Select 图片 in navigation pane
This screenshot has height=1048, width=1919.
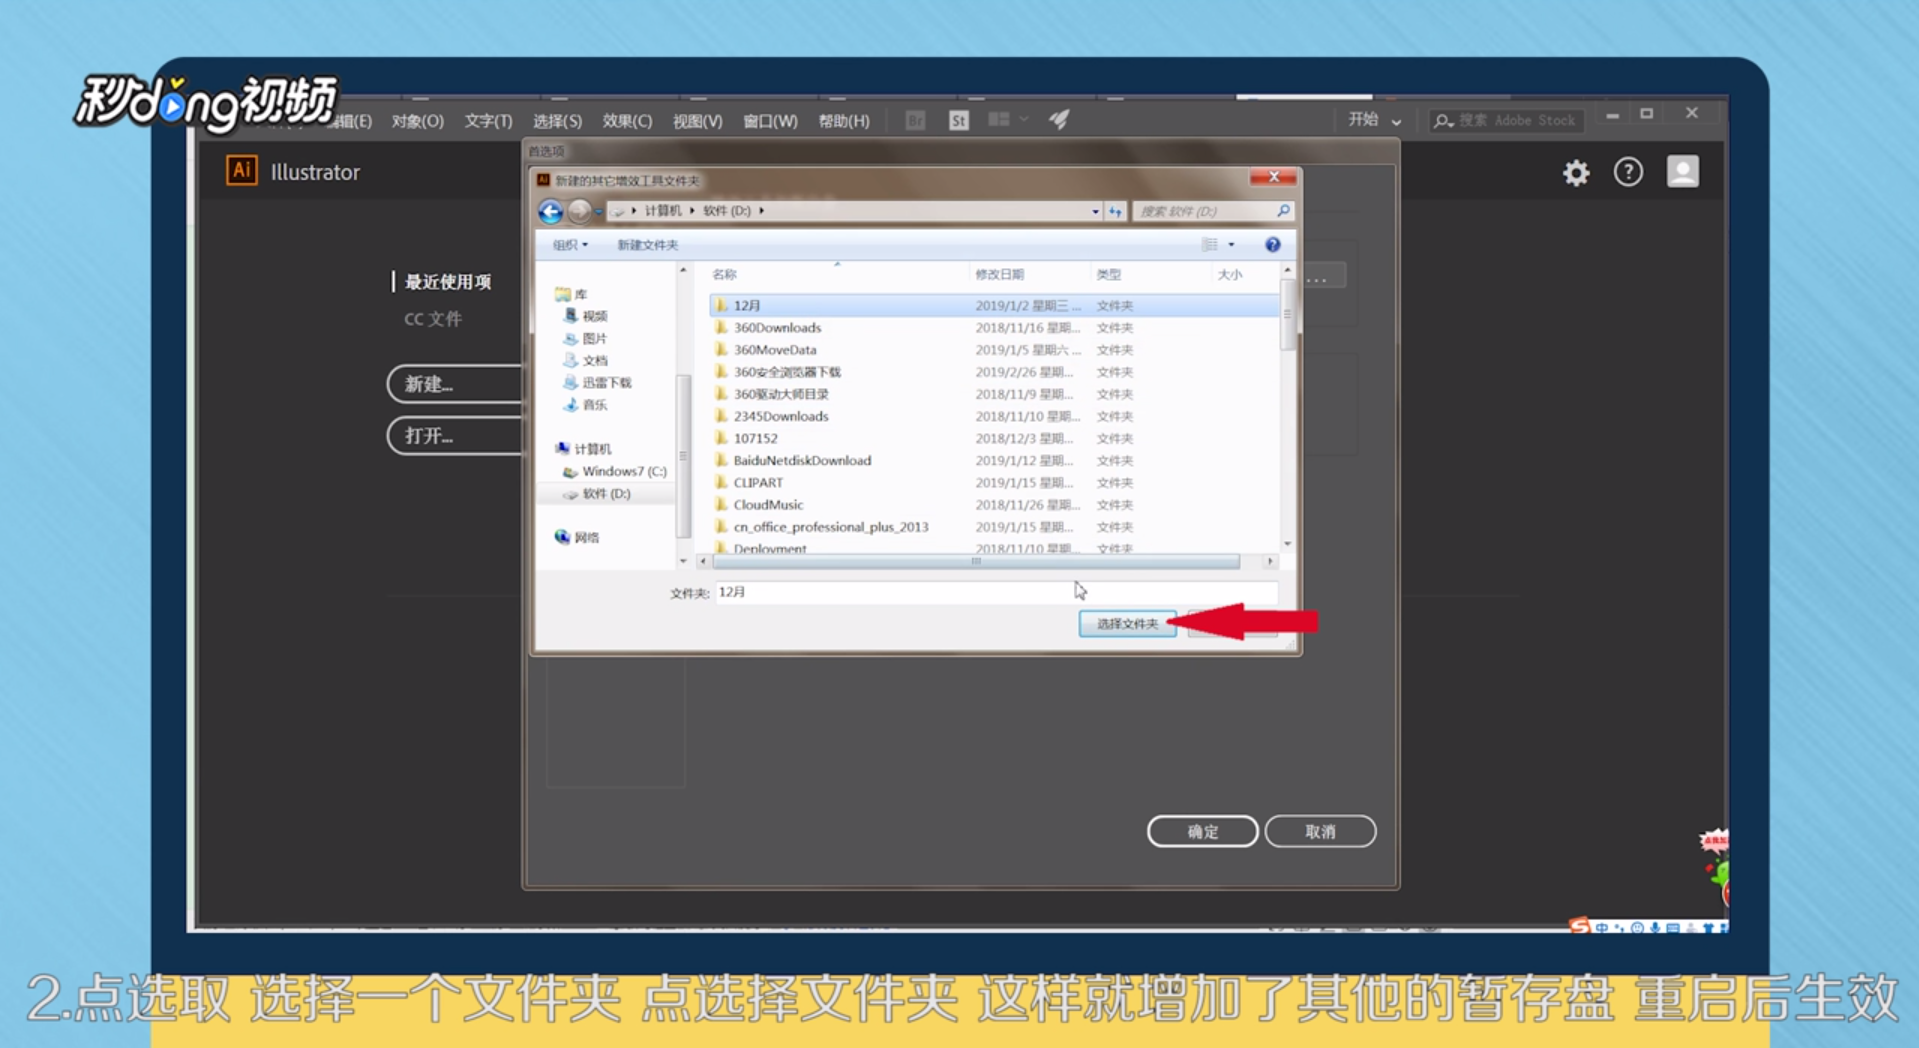coord(586,338)
